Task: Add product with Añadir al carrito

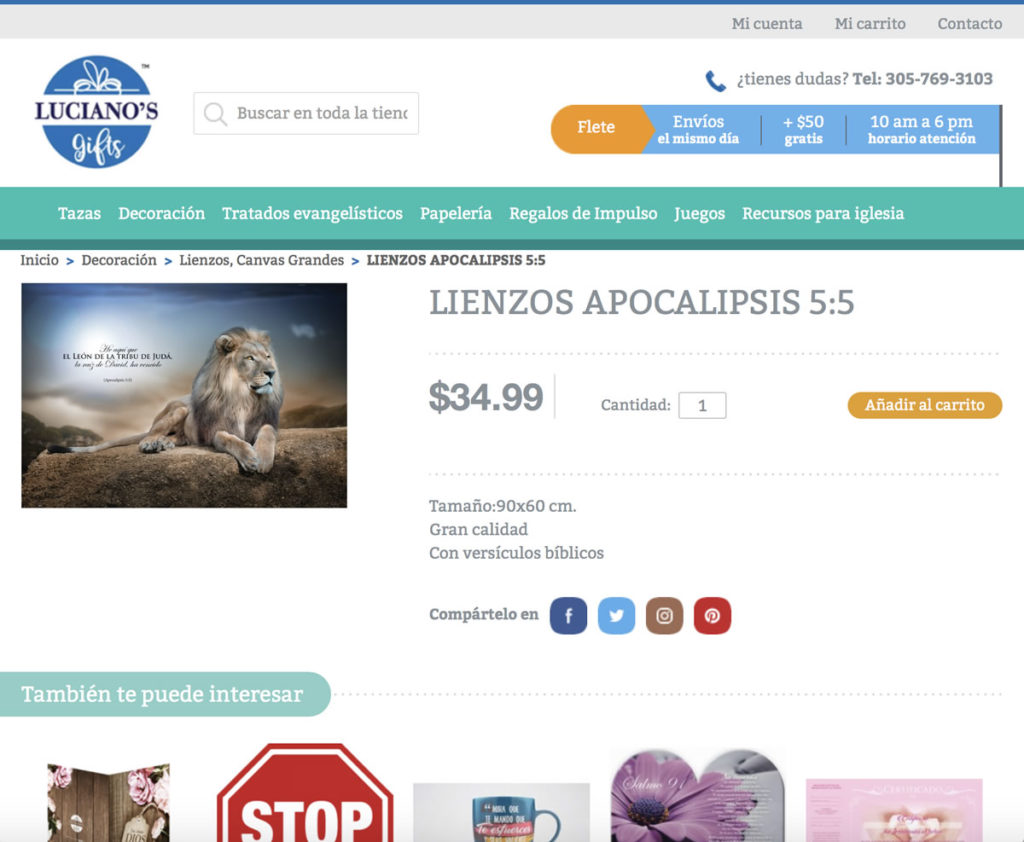Action: tap(925, 405)
